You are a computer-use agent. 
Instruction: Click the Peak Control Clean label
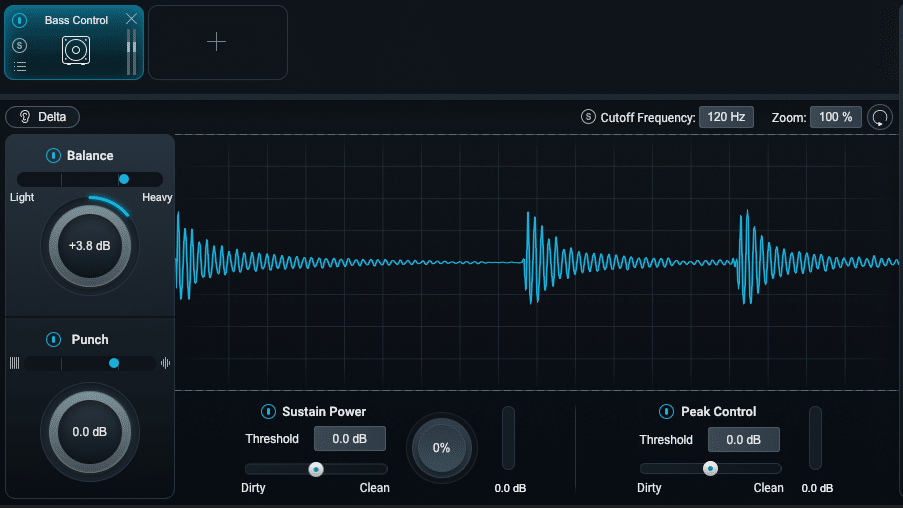click(768, 488)
